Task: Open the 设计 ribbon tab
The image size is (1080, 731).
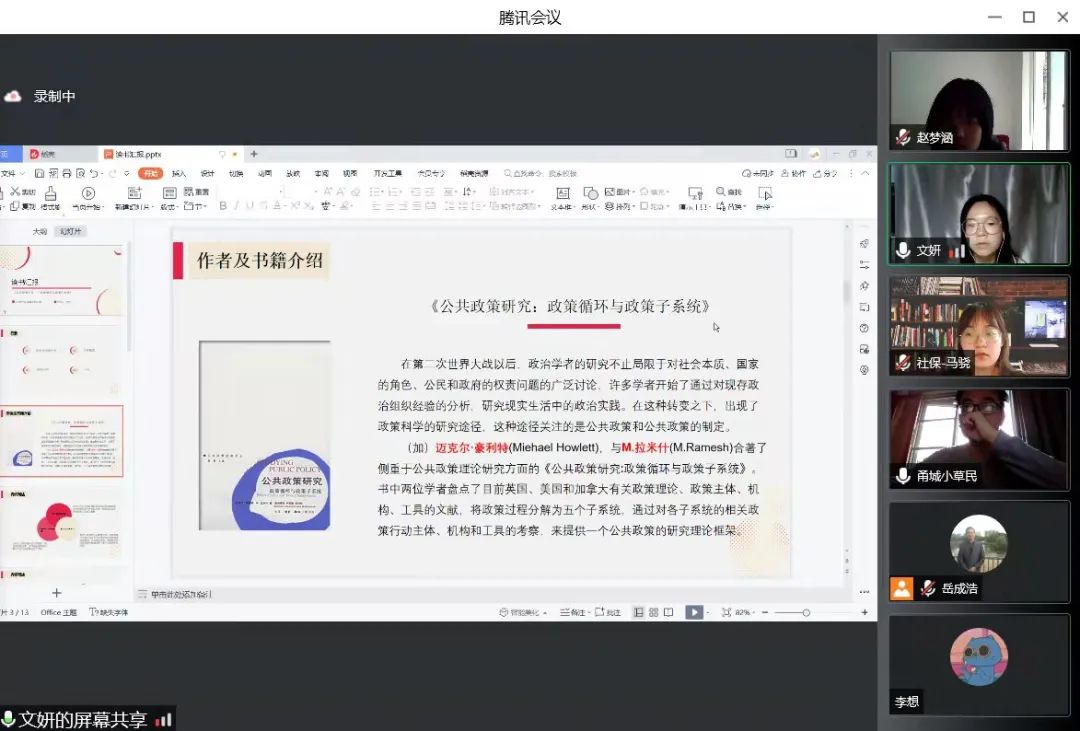Action: [x=207, y=173]
